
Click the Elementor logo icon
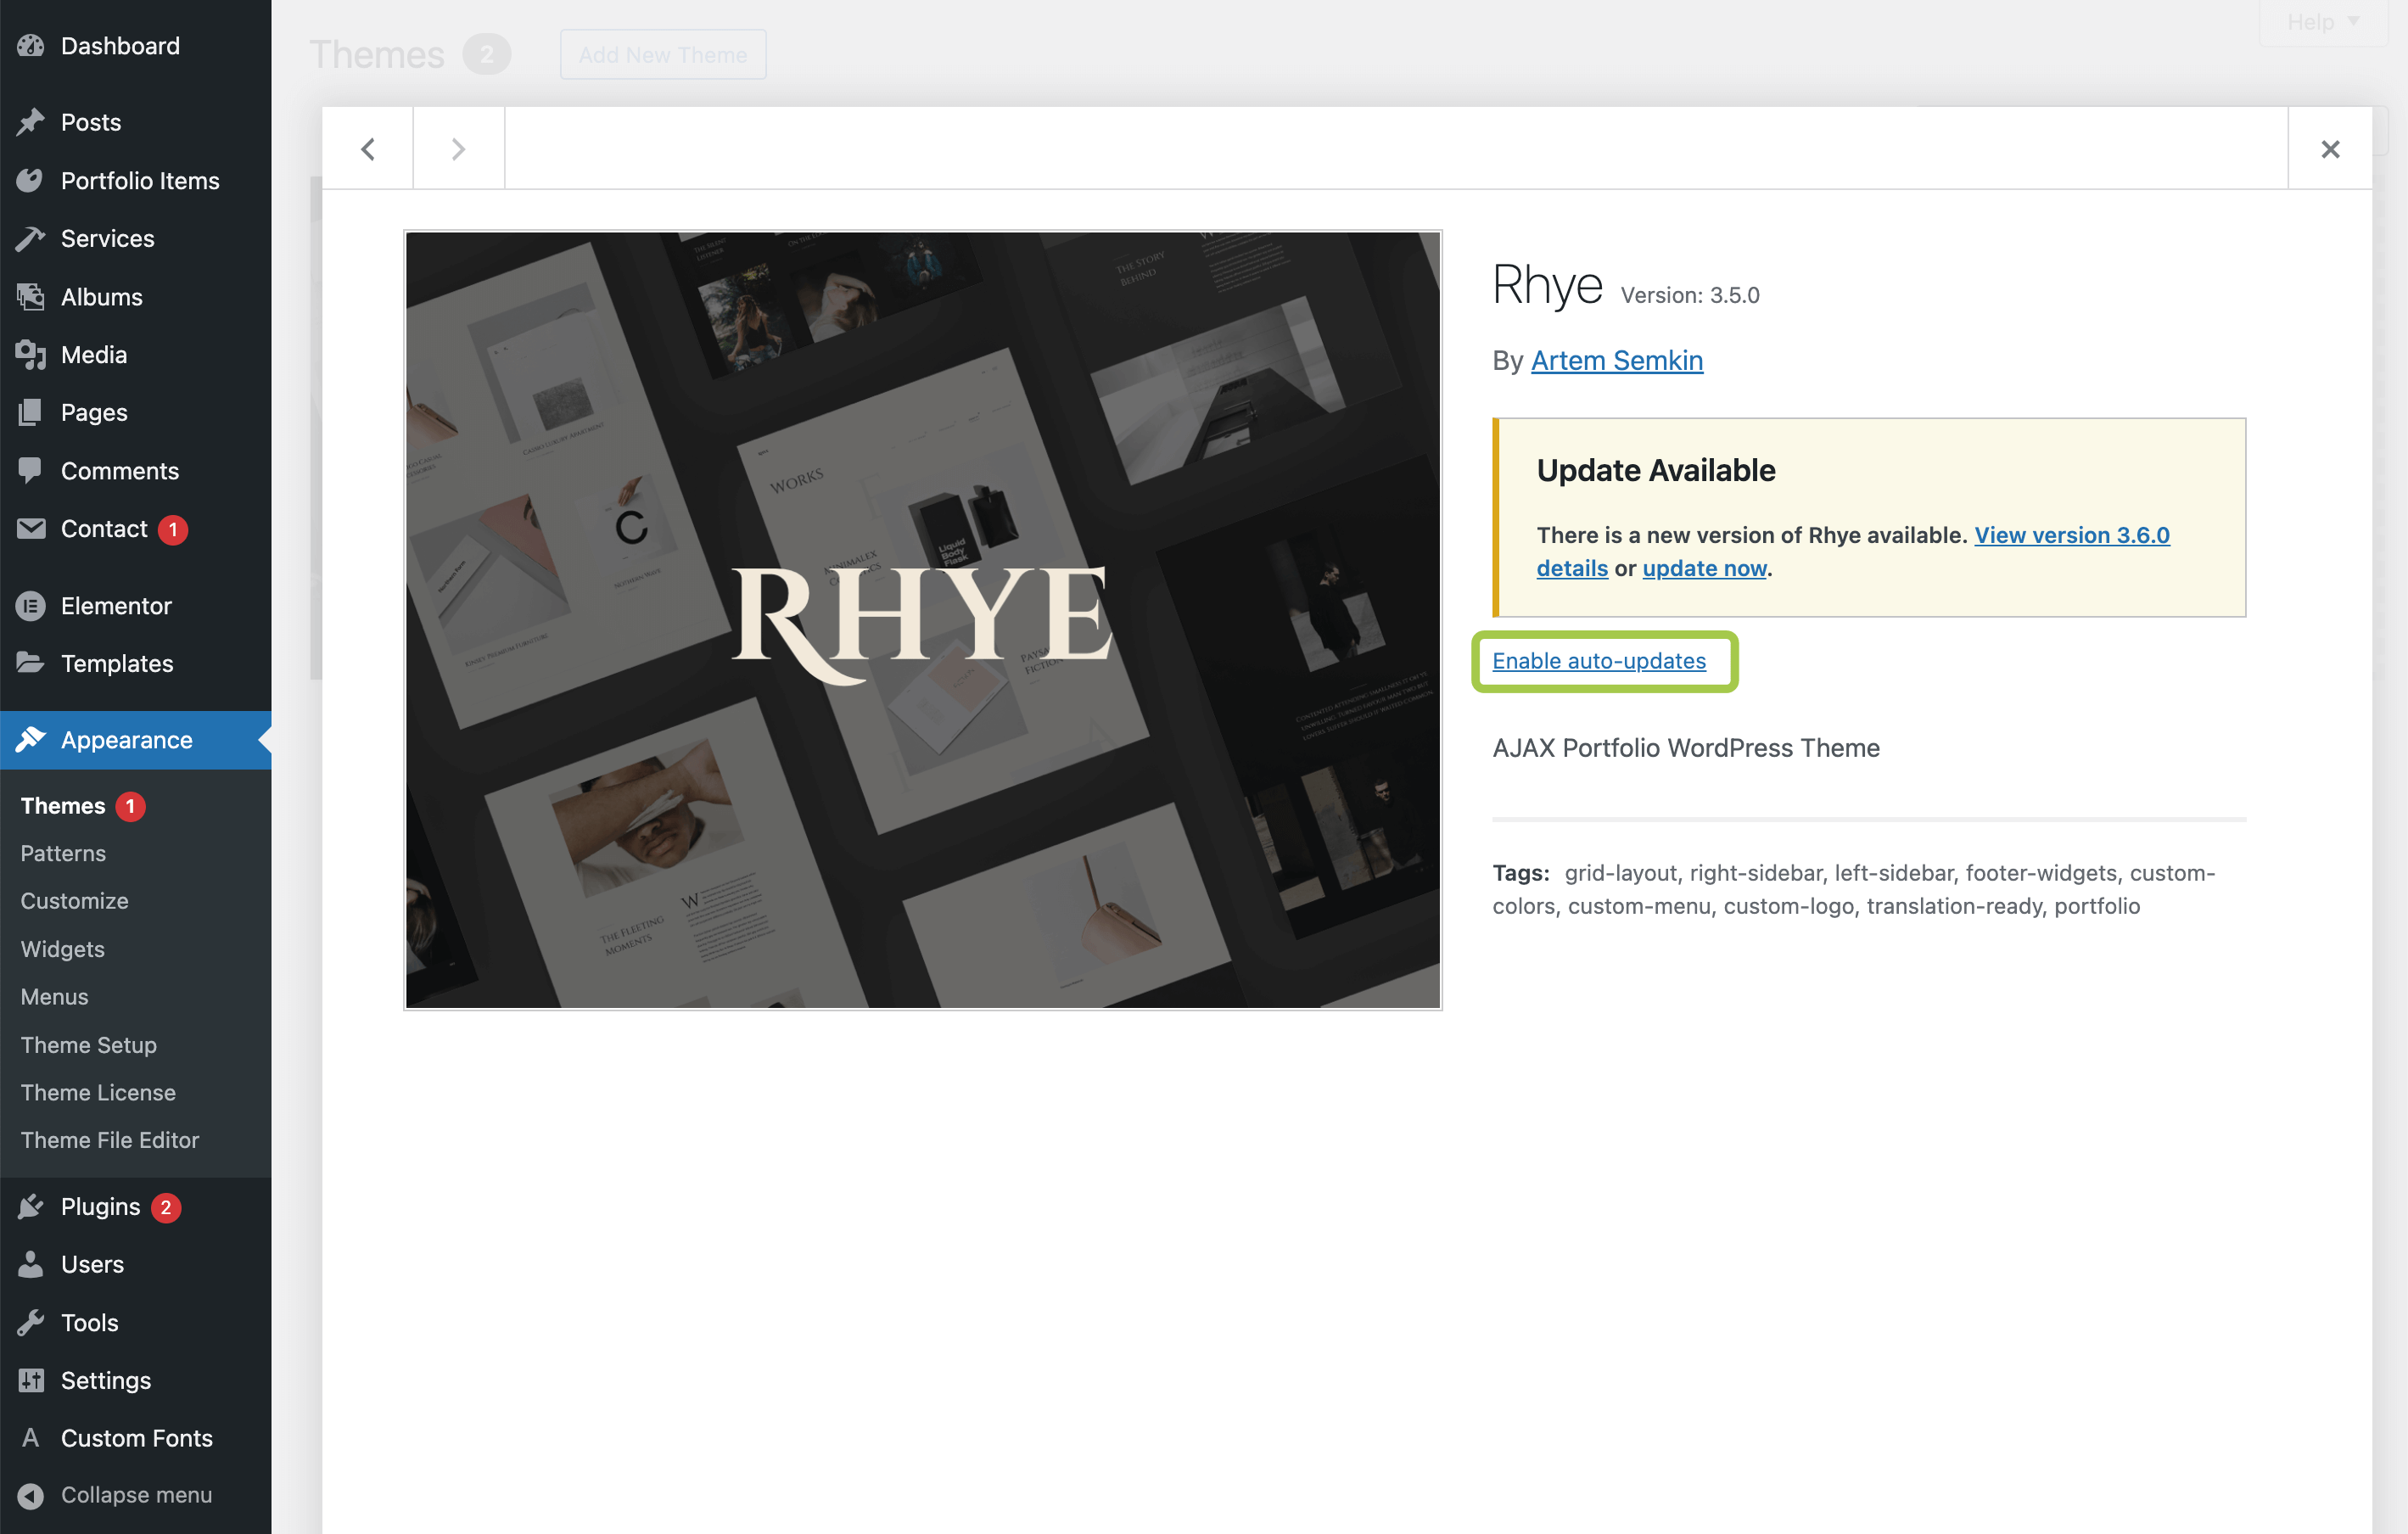(31, 606)
